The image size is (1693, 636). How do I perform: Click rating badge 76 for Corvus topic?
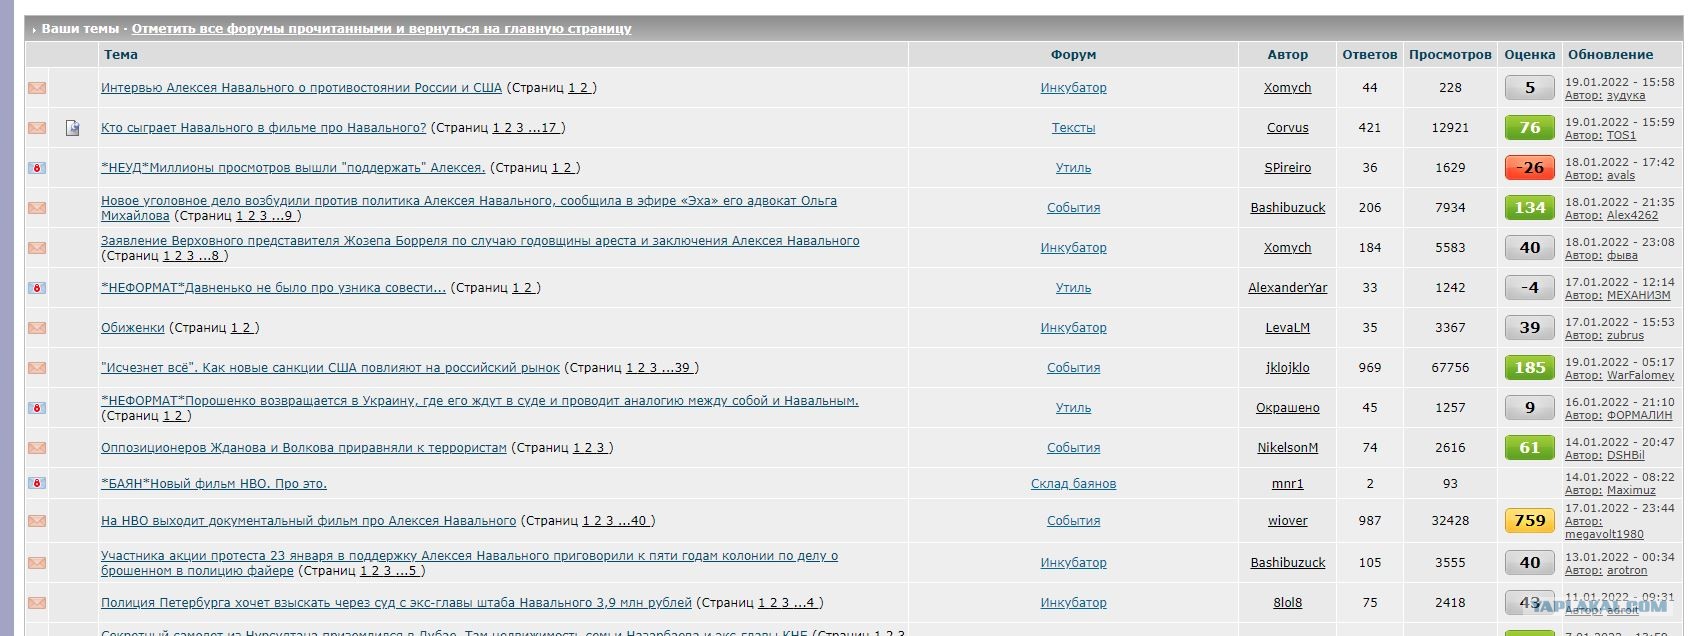pos(1530,128)
